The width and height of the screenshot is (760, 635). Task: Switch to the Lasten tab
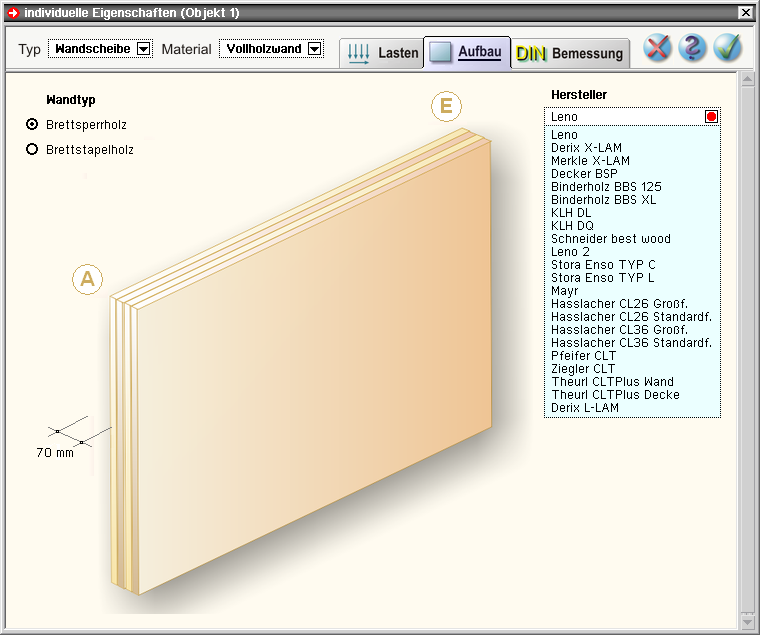tap(382, 54)
